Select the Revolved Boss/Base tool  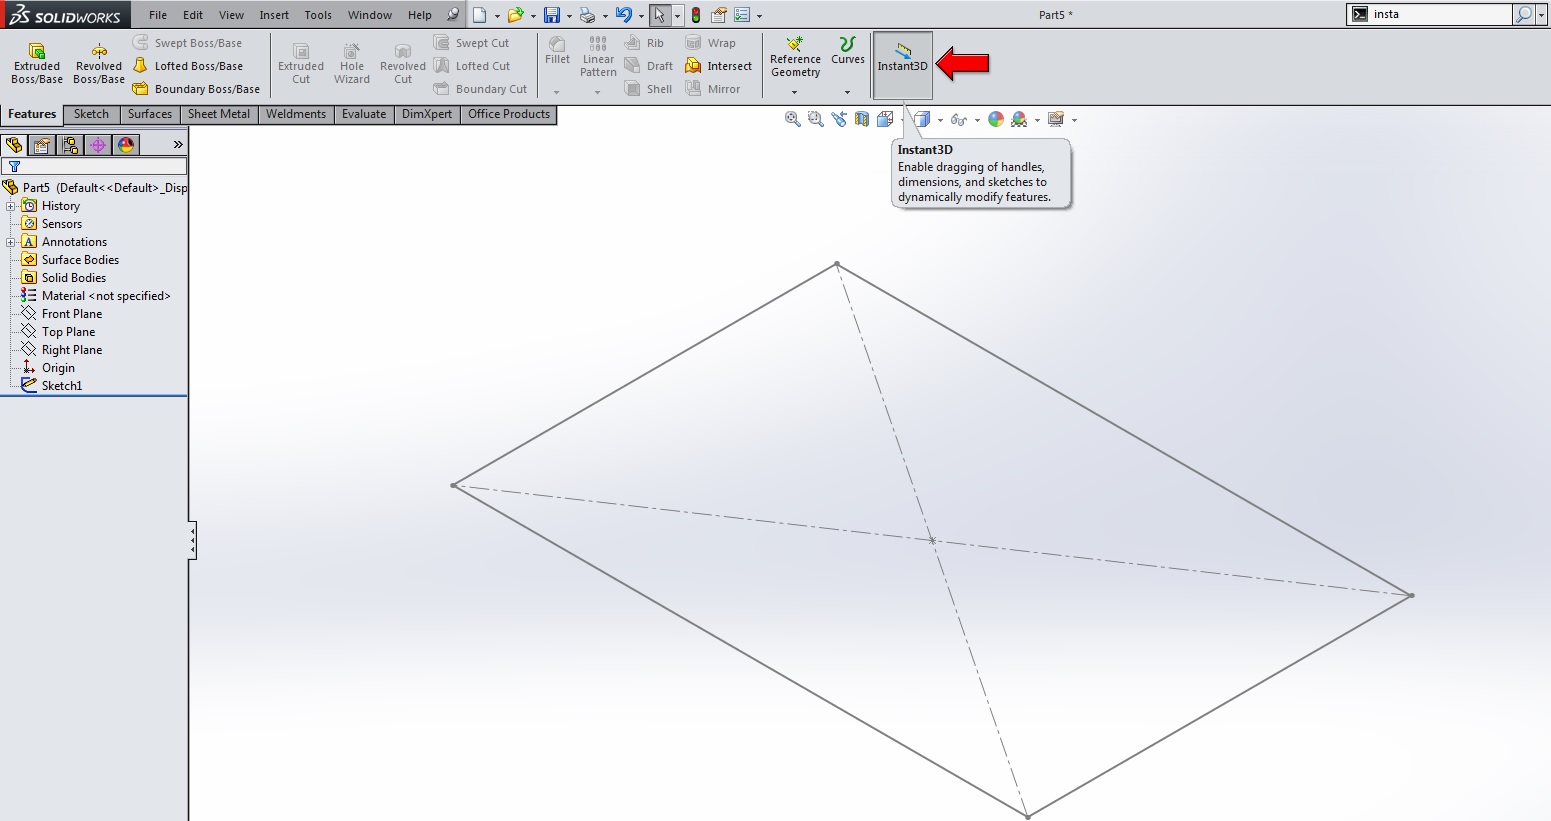click(x=99, y=63)
